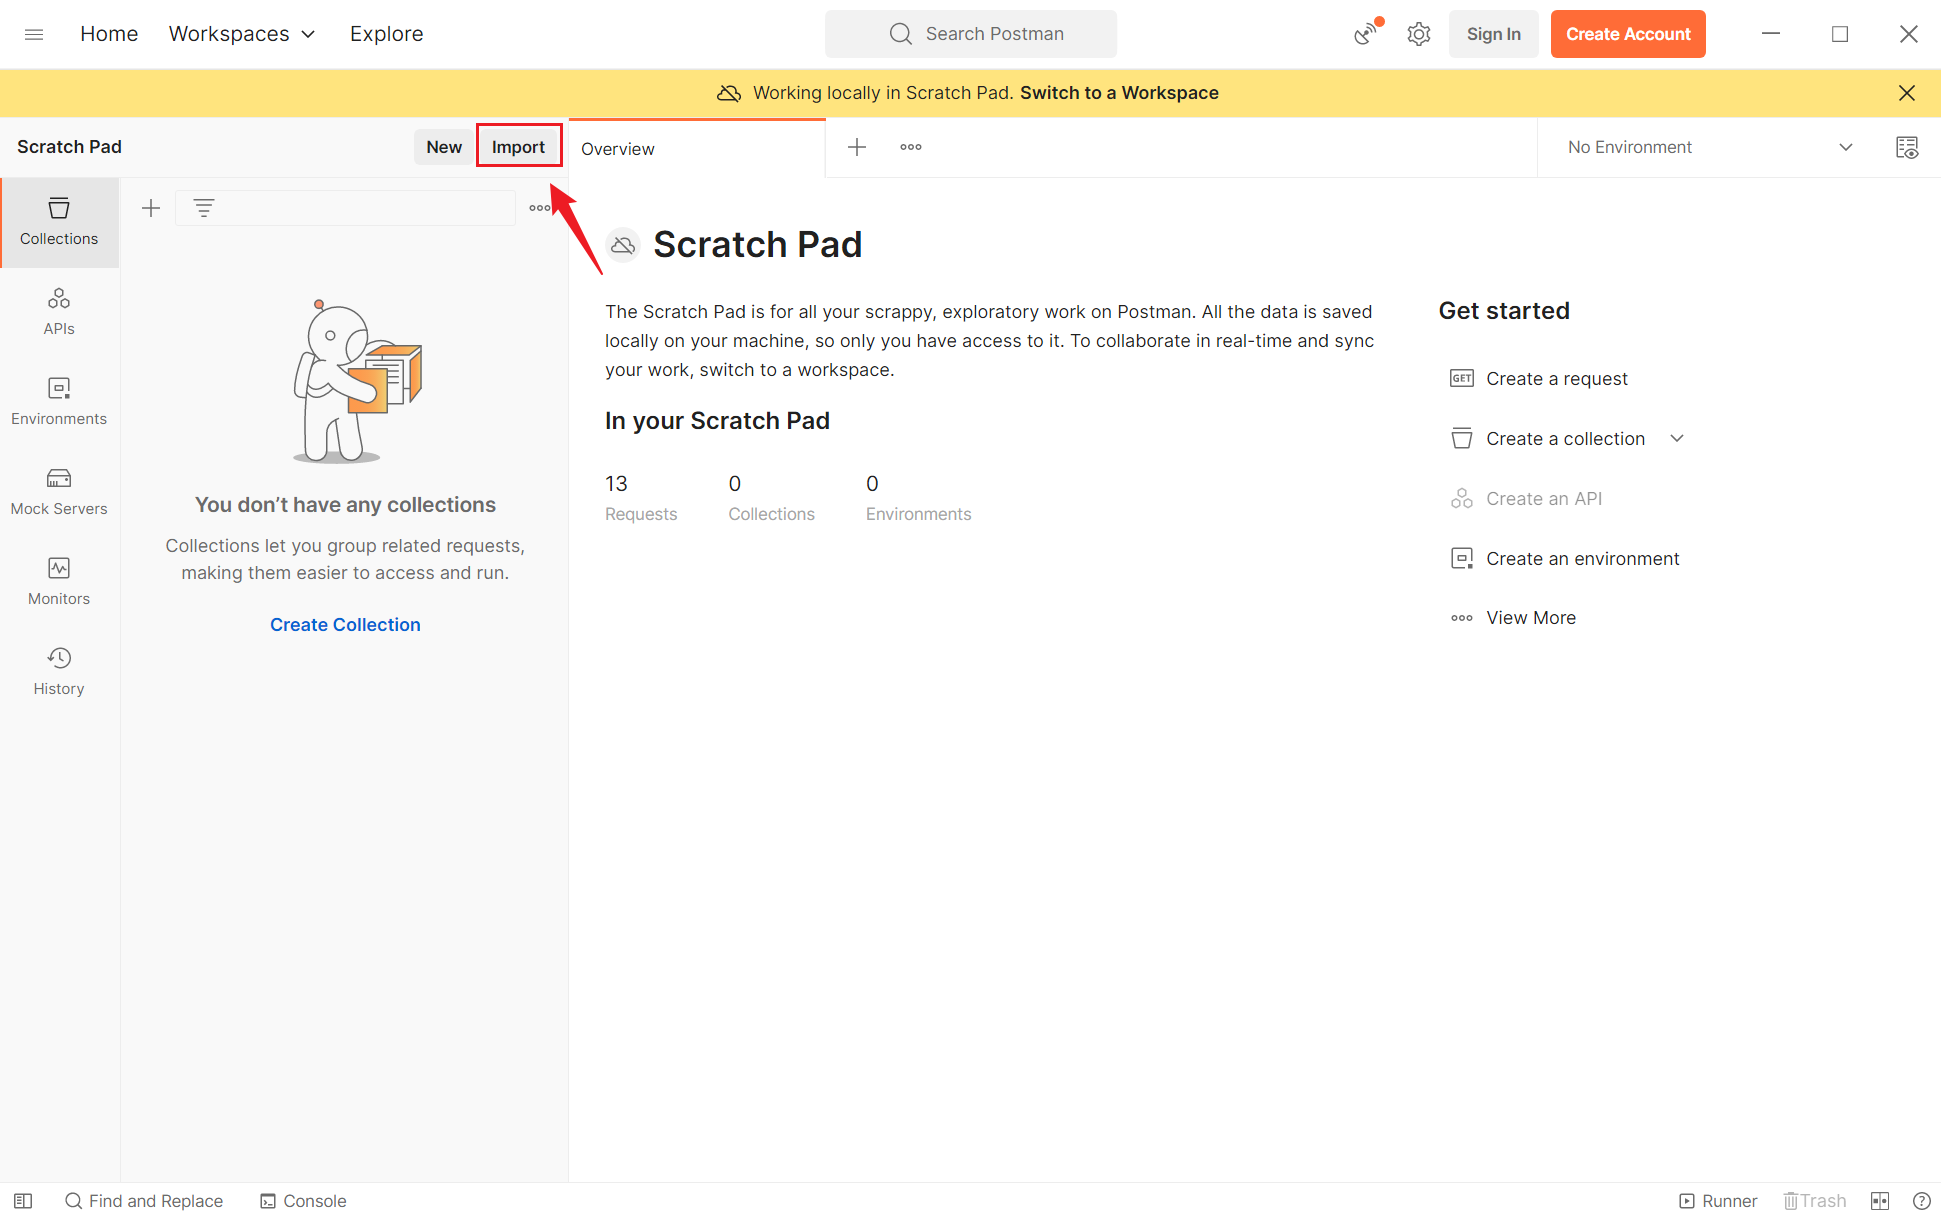Add a new collection with plus icon
The width and height of the screenshot is (1941, 1217).
[x=151, y=208]
